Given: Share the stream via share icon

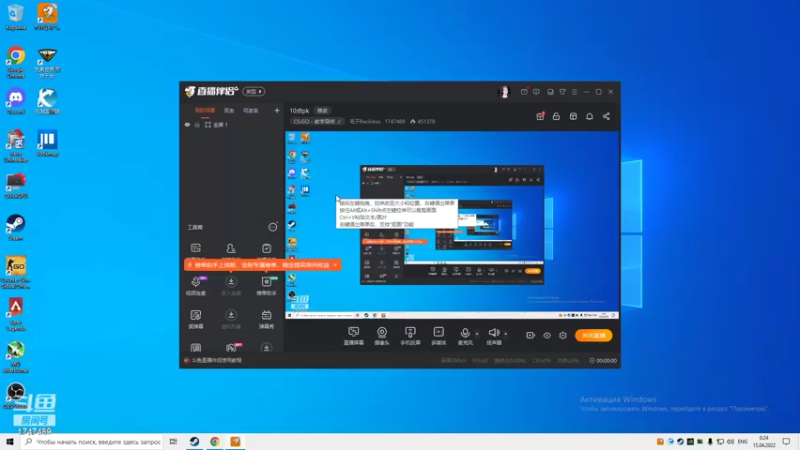Looking at the screenshot, I should pos(606,116).
